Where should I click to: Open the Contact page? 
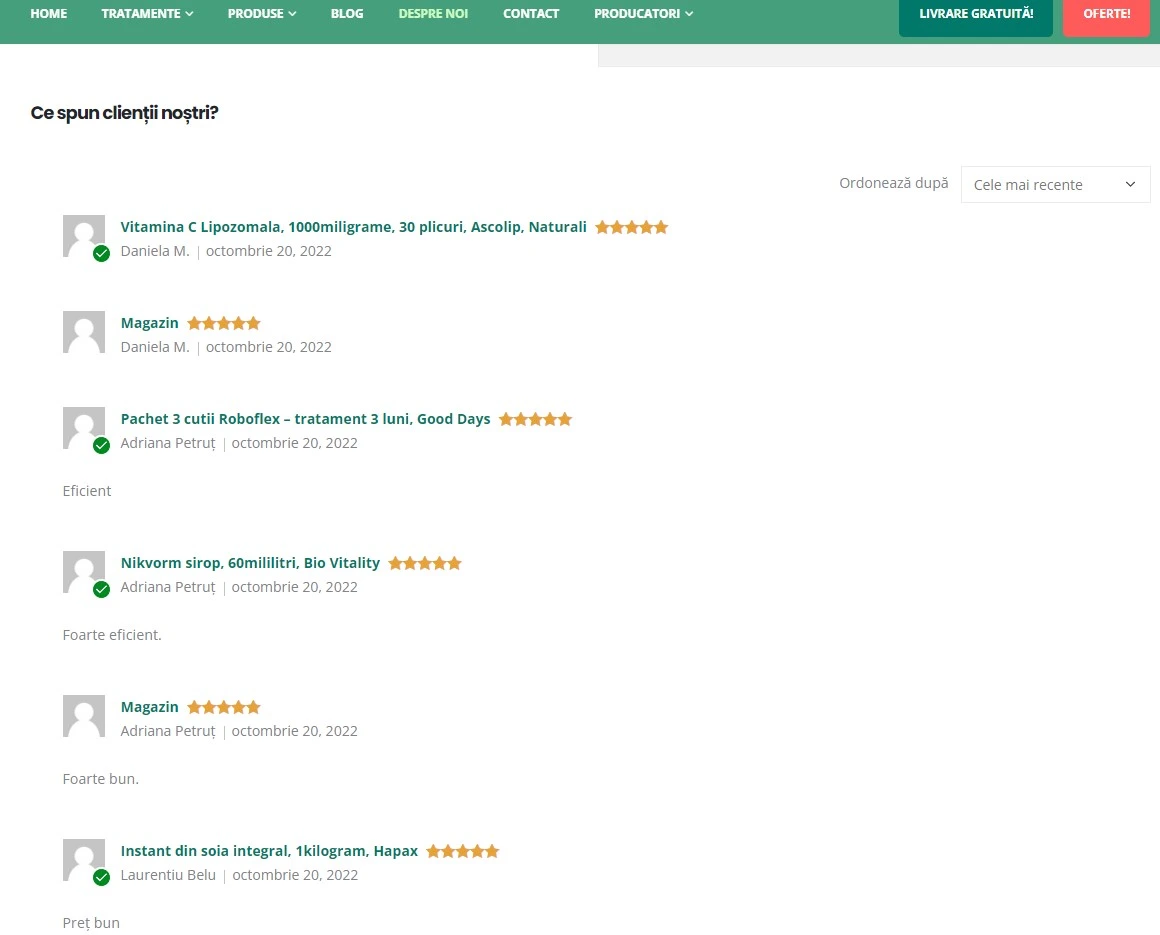[x=531, y=14]
